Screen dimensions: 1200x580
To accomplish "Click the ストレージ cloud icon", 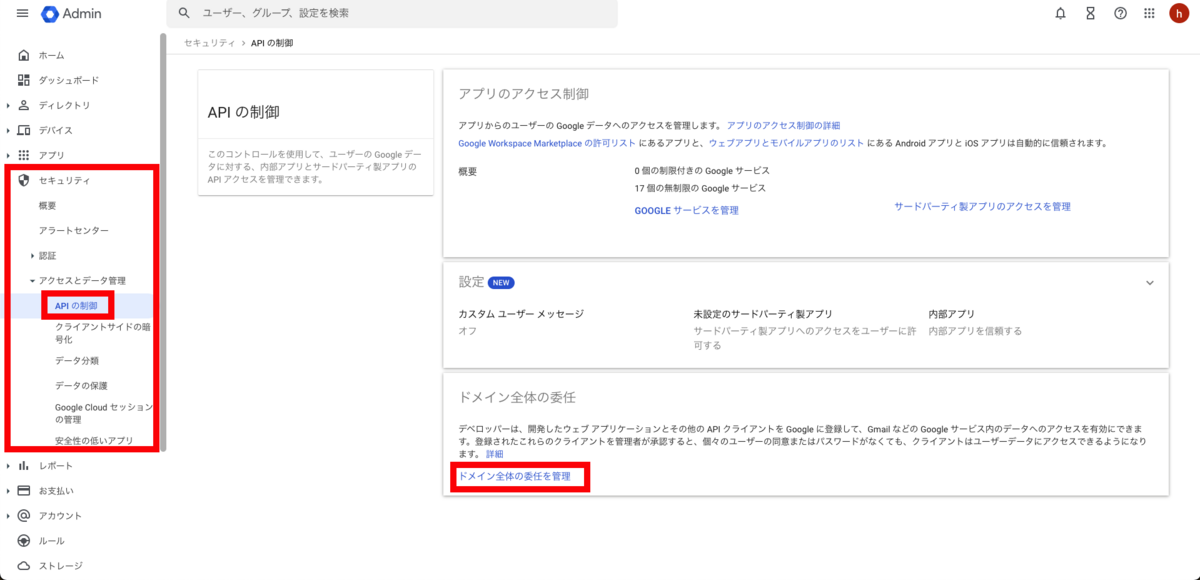I will 24,566.
